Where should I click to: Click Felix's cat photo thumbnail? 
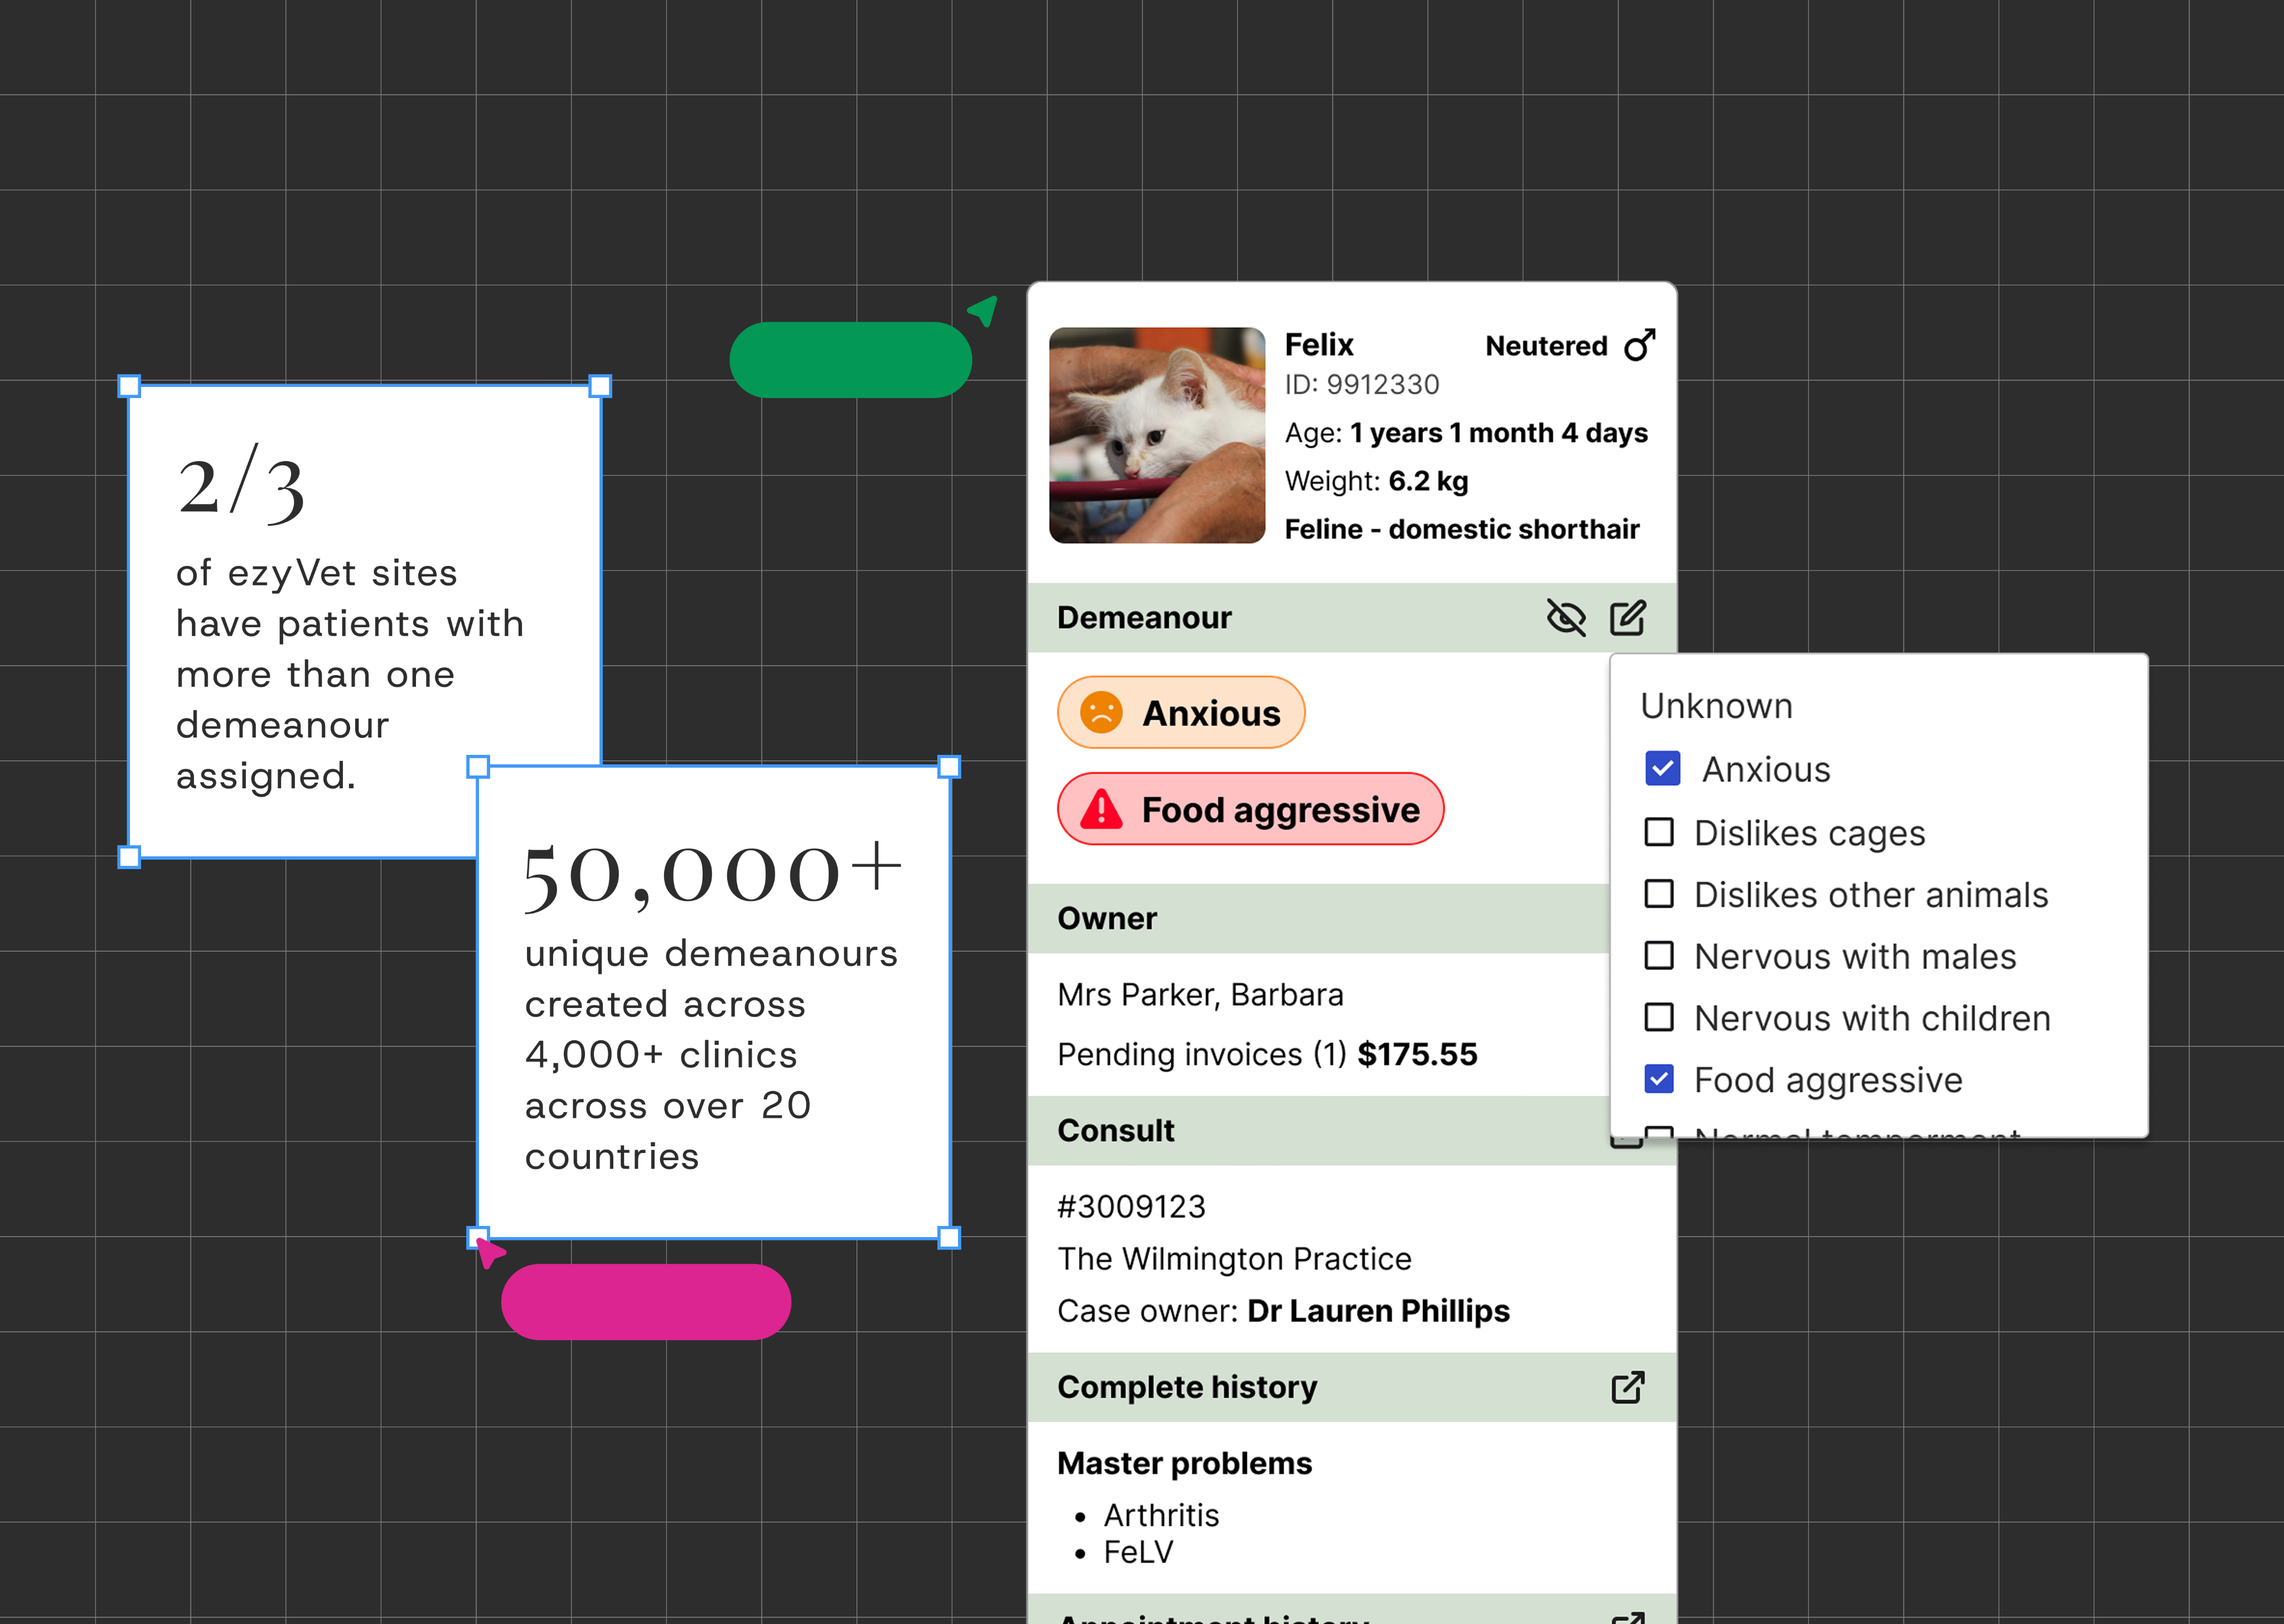click(1157, 435)
